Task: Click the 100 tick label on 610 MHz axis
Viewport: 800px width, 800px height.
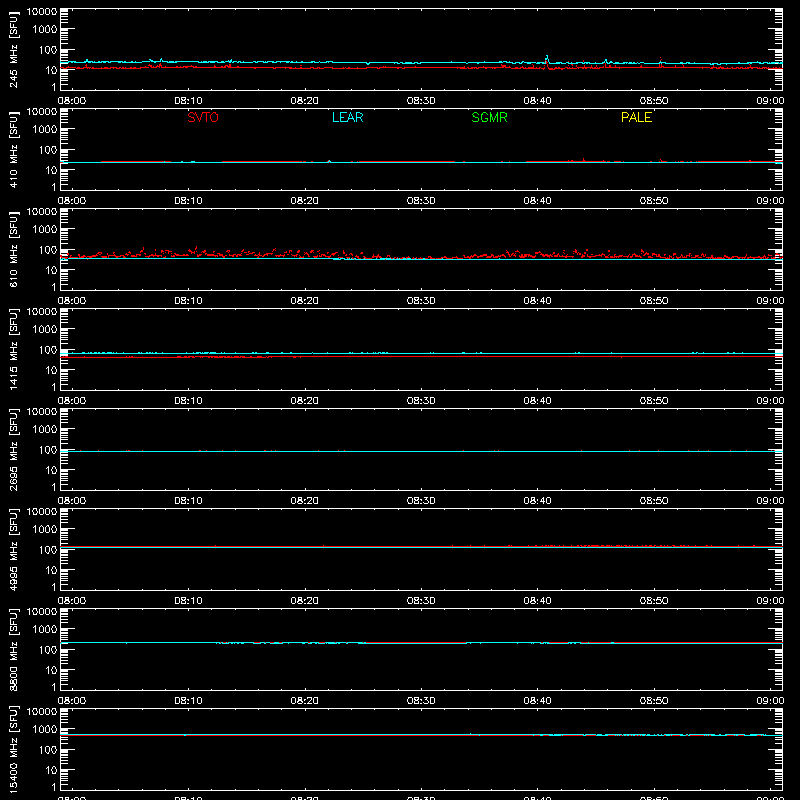Action: (x=48, y=250)
